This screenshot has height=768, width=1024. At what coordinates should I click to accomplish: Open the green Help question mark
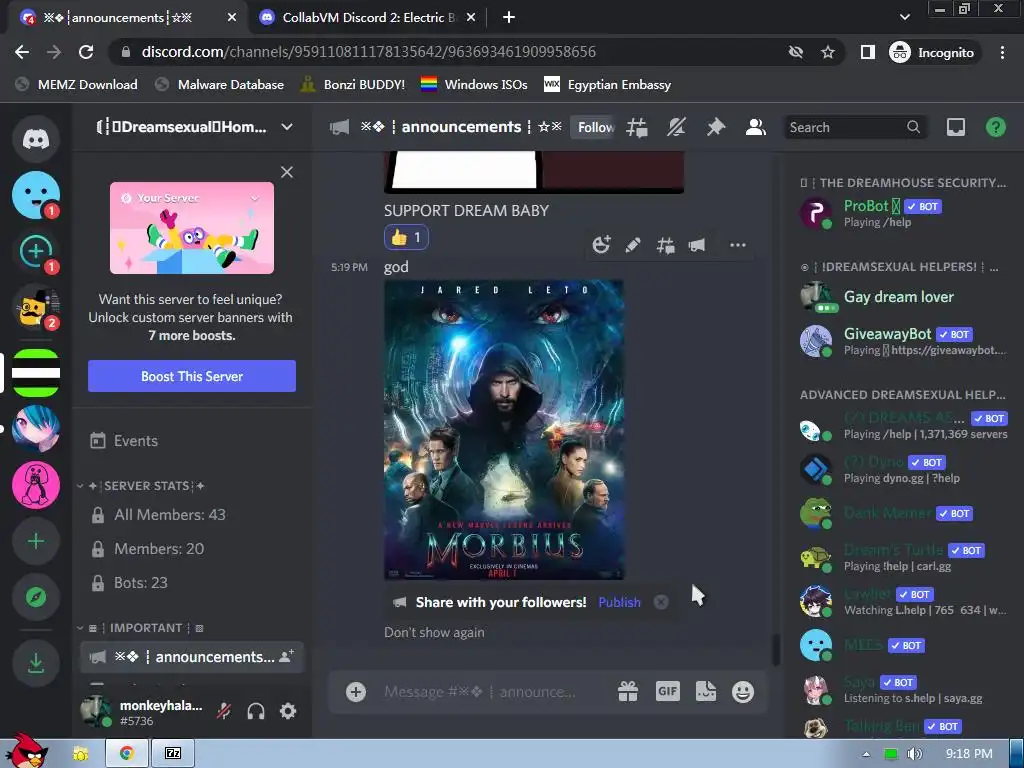[x=995, y=127]
